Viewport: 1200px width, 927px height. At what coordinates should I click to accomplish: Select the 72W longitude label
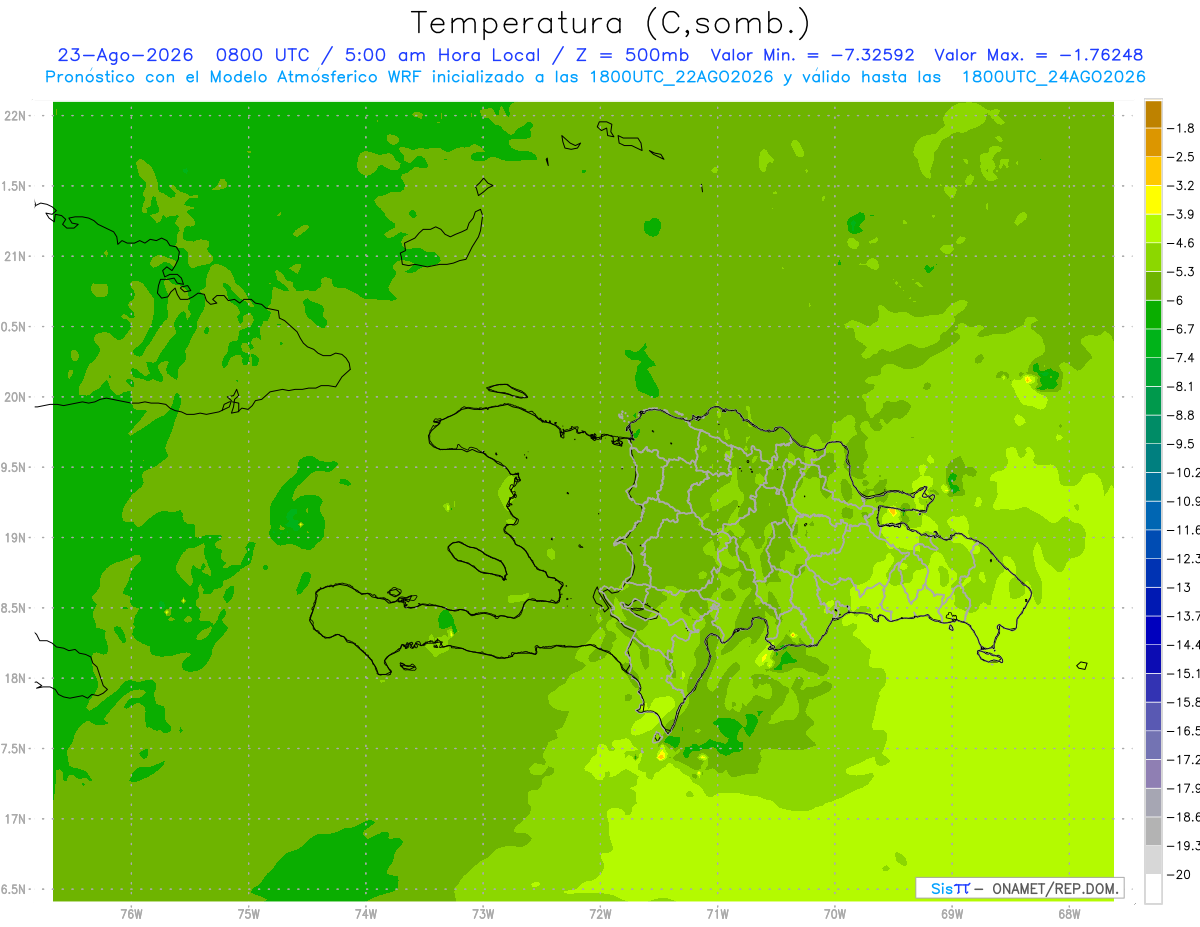click(600, 914)
